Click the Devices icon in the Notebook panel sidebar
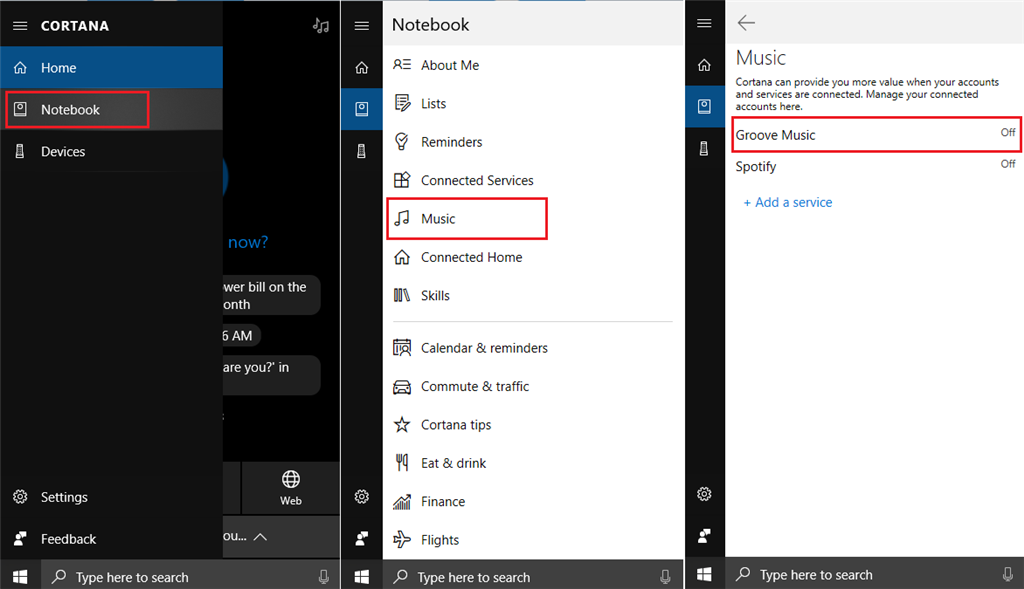This screenshot has width=1024, height=589. (x=362, y=151)
